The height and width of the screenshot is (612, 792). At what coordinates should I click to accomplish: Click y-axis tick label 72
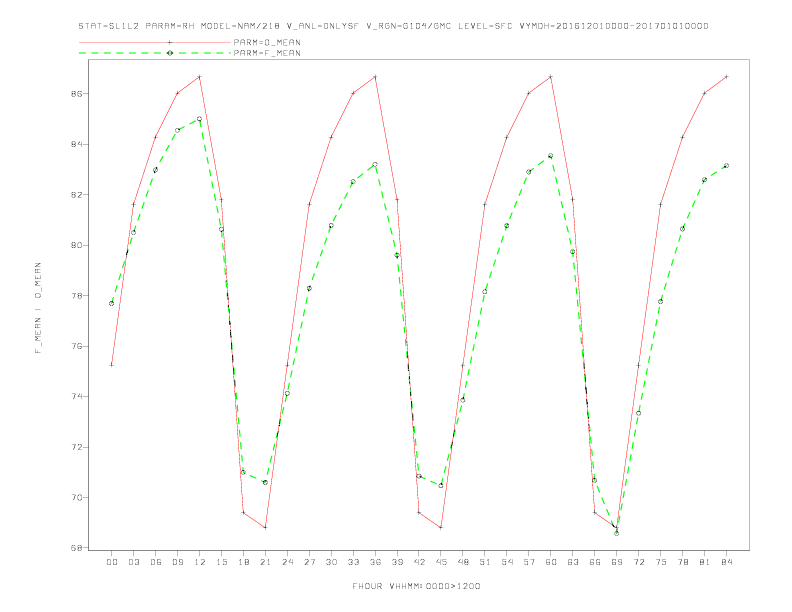pos(76,447)
